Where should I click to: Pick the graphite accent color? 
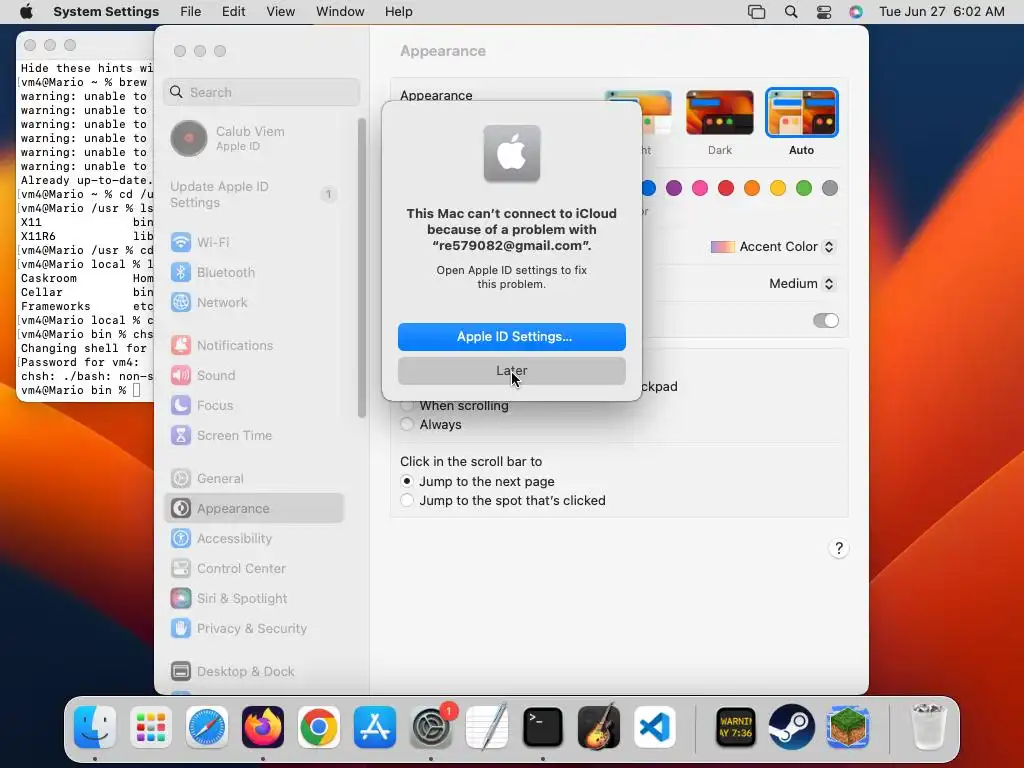coord(830,188)
